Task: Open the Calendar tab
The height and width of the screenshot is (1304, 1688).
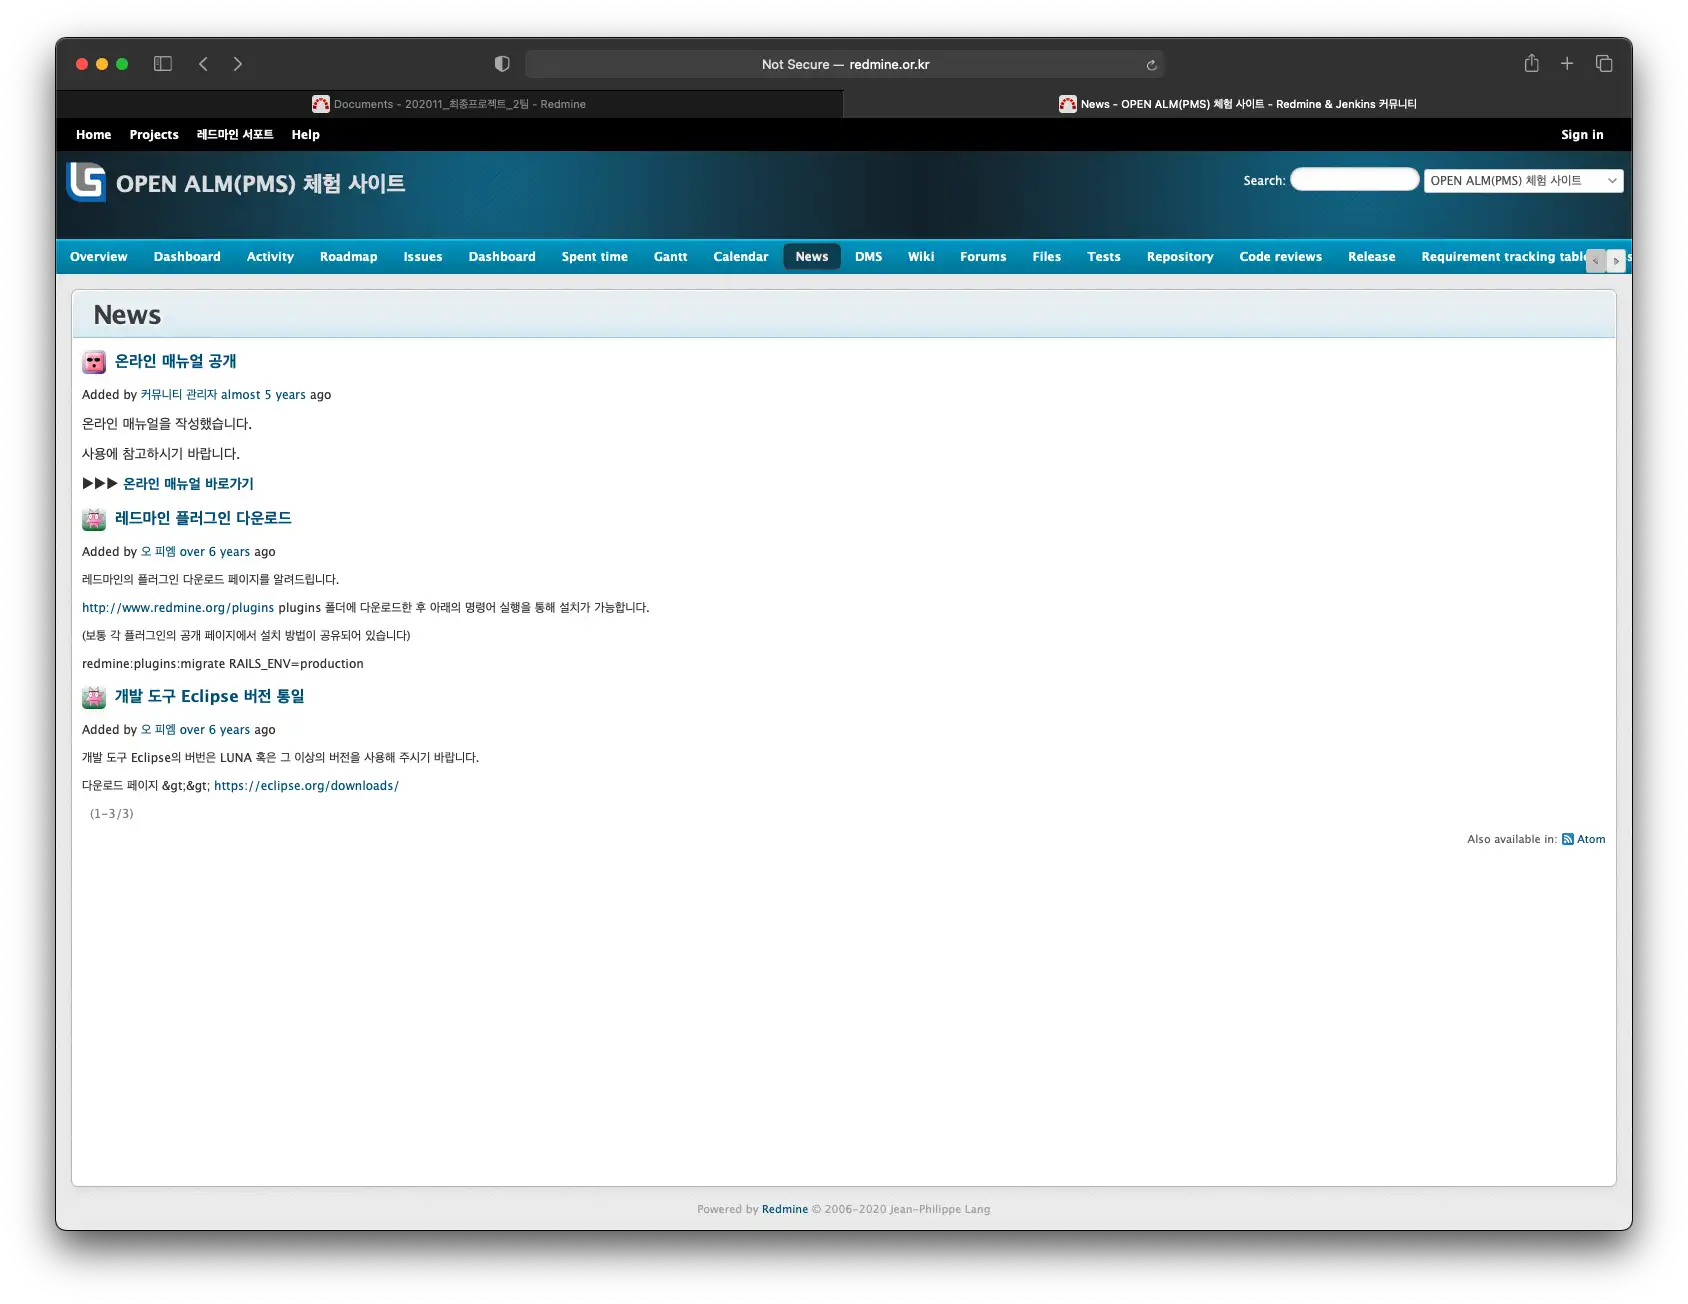Action: pyautogui.click(x=740, y=257)
